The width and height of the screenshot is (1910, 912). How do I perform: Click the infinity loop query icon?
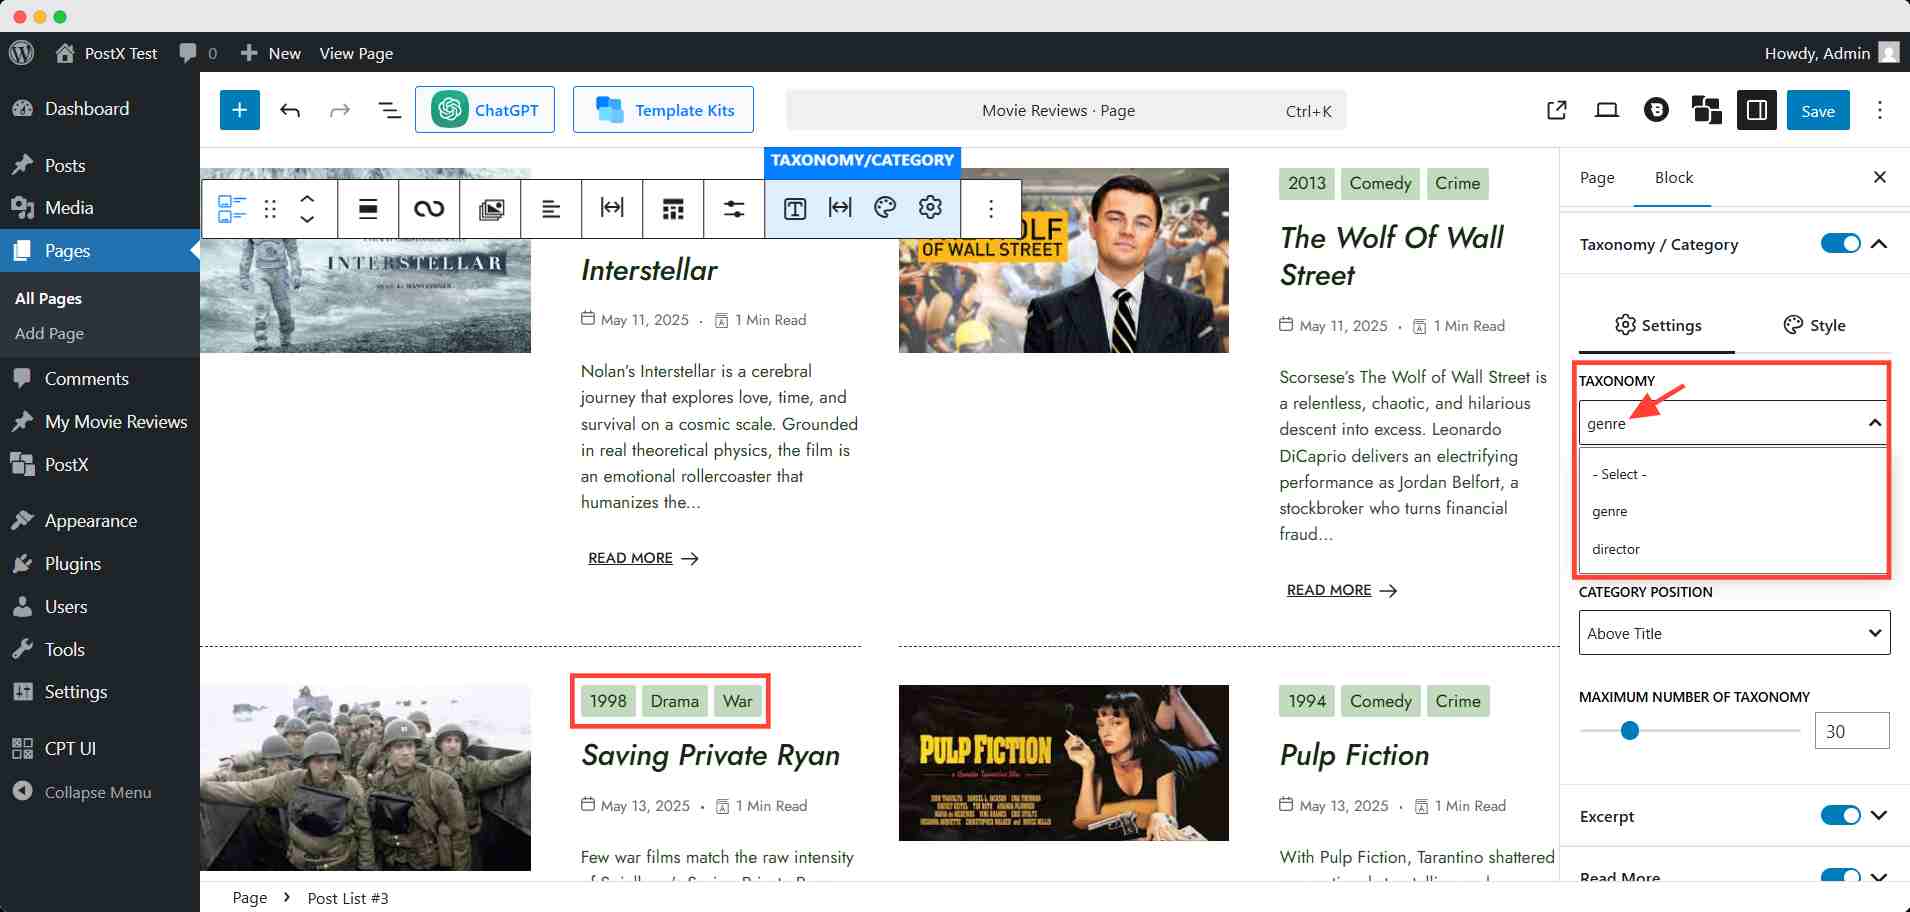(x=429, y=208)
